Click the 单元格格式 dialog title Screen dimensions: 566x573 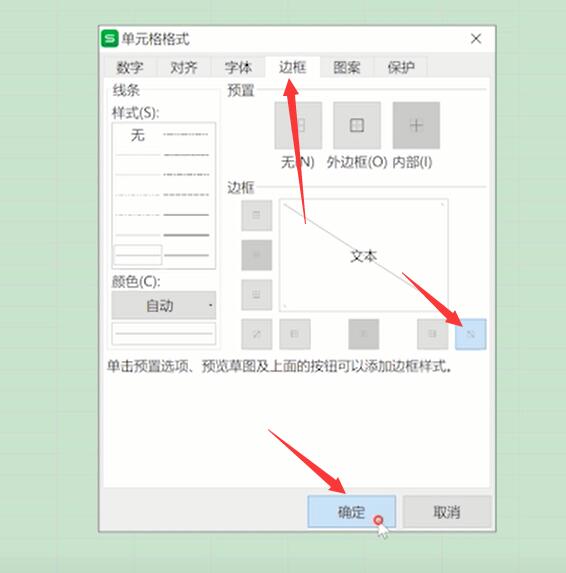pyautogui.click(x=156, y=39)
